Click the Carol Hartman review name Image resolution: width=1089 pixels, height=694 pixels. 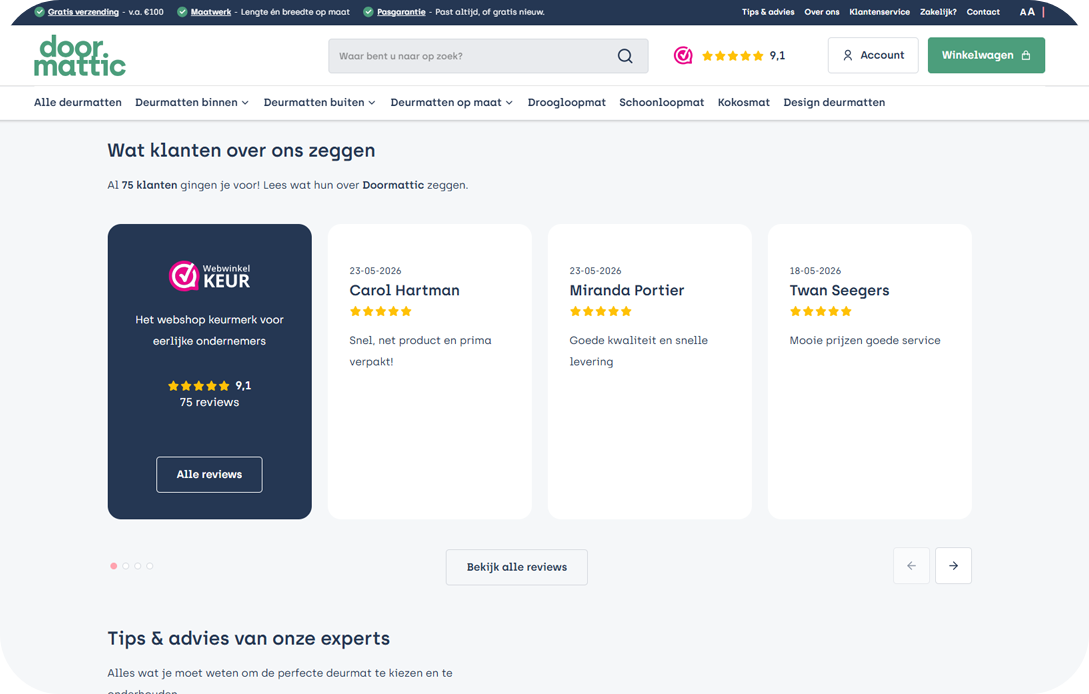pos(404,290)
